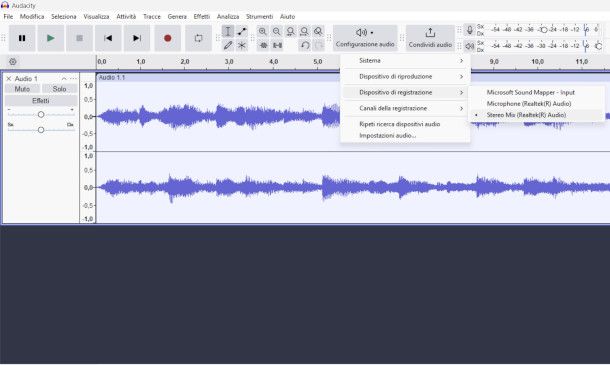This screenshot has width=610, height=365.
Task: Skip to end of the track
Action: (137, 38)
